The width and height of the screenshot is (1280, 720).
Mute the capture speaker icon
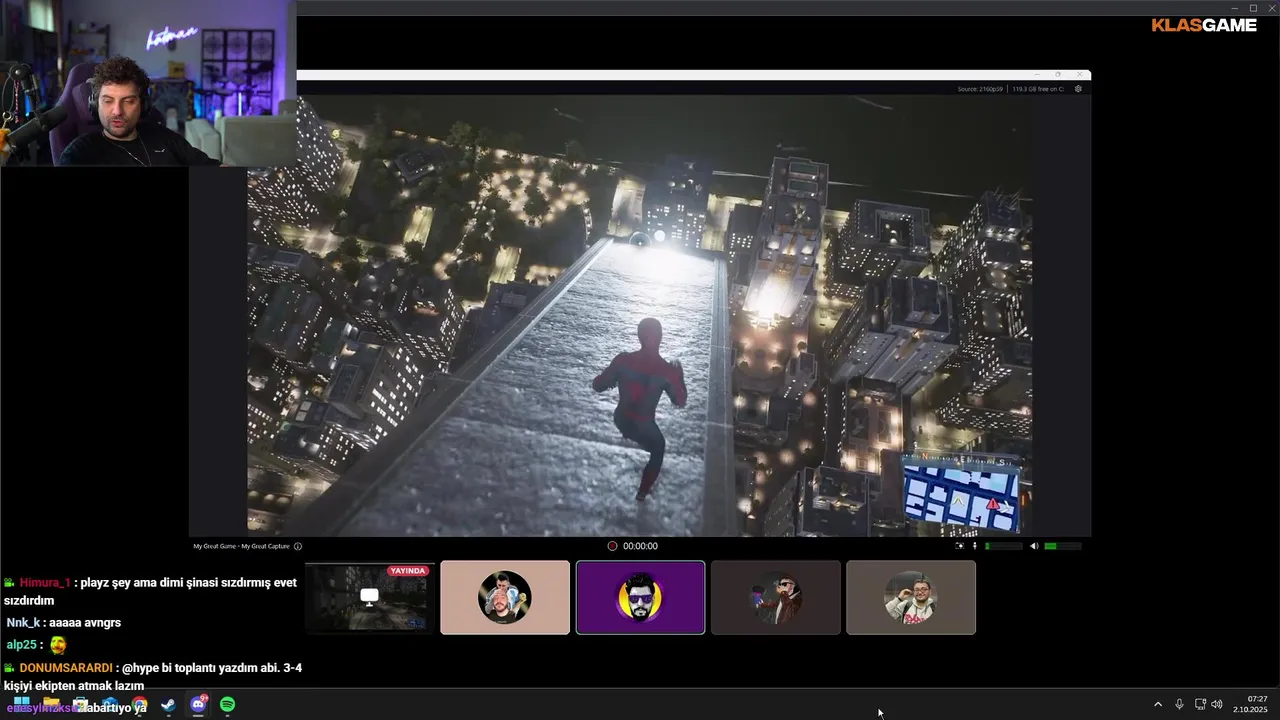click(1034, 546)
